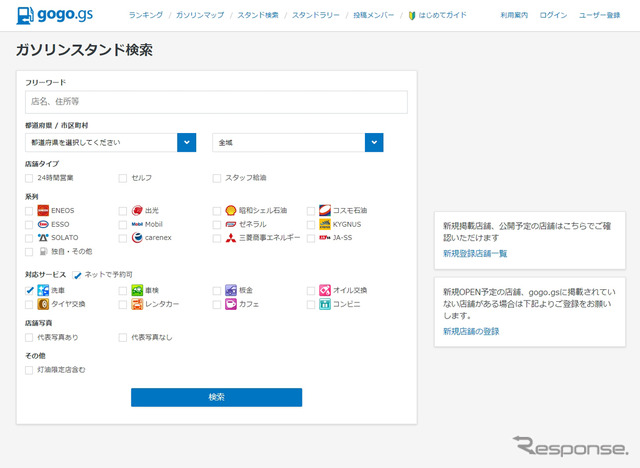Tick the セルフ store type checkbox
Screen dimensions: 640x468
[123, 178]
